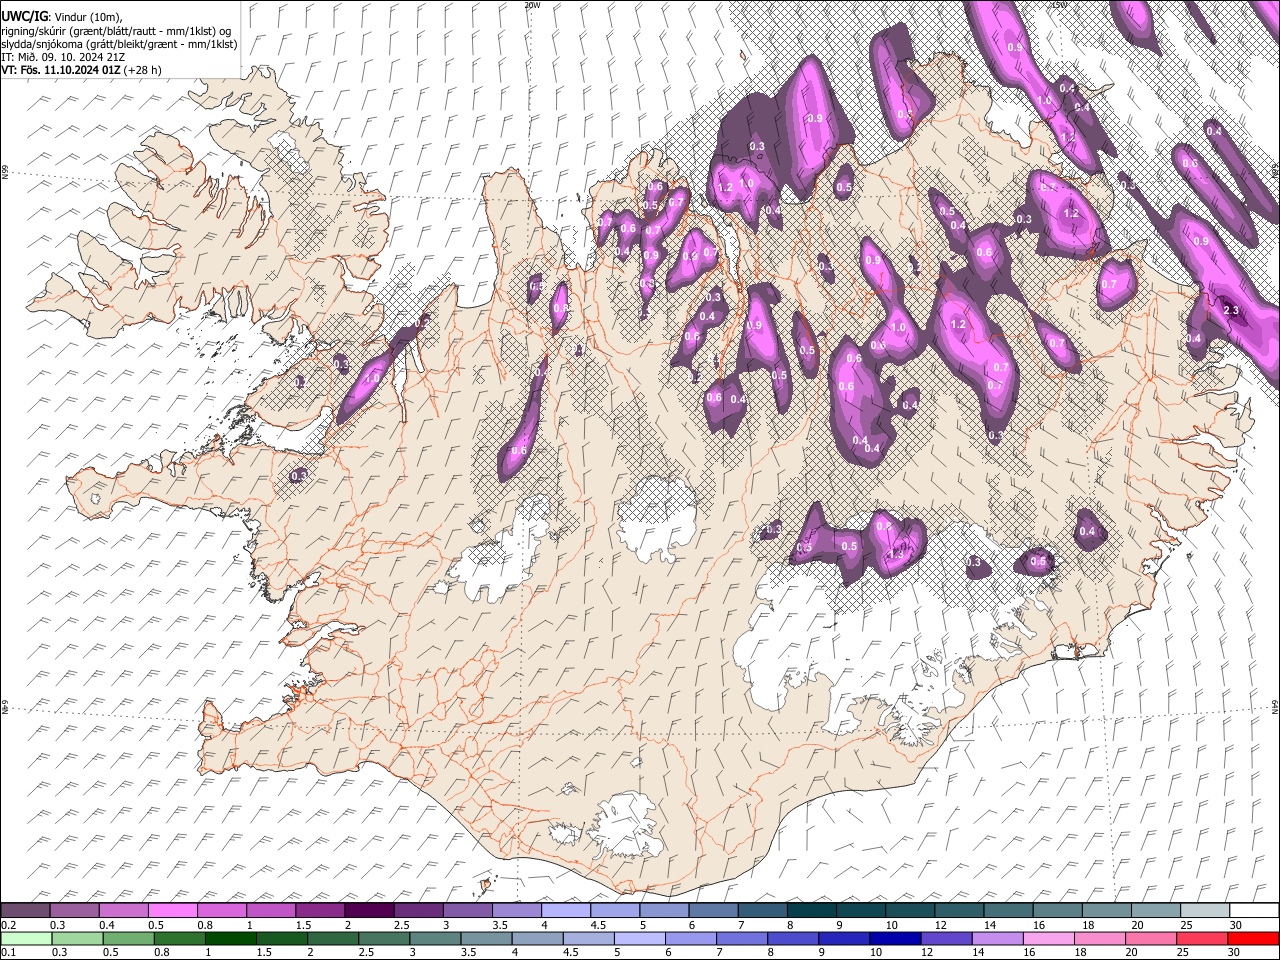Screen dimensions: 1280x960
Task: Click the '0.2' label under upper legend row
Action: pos(7,925)
